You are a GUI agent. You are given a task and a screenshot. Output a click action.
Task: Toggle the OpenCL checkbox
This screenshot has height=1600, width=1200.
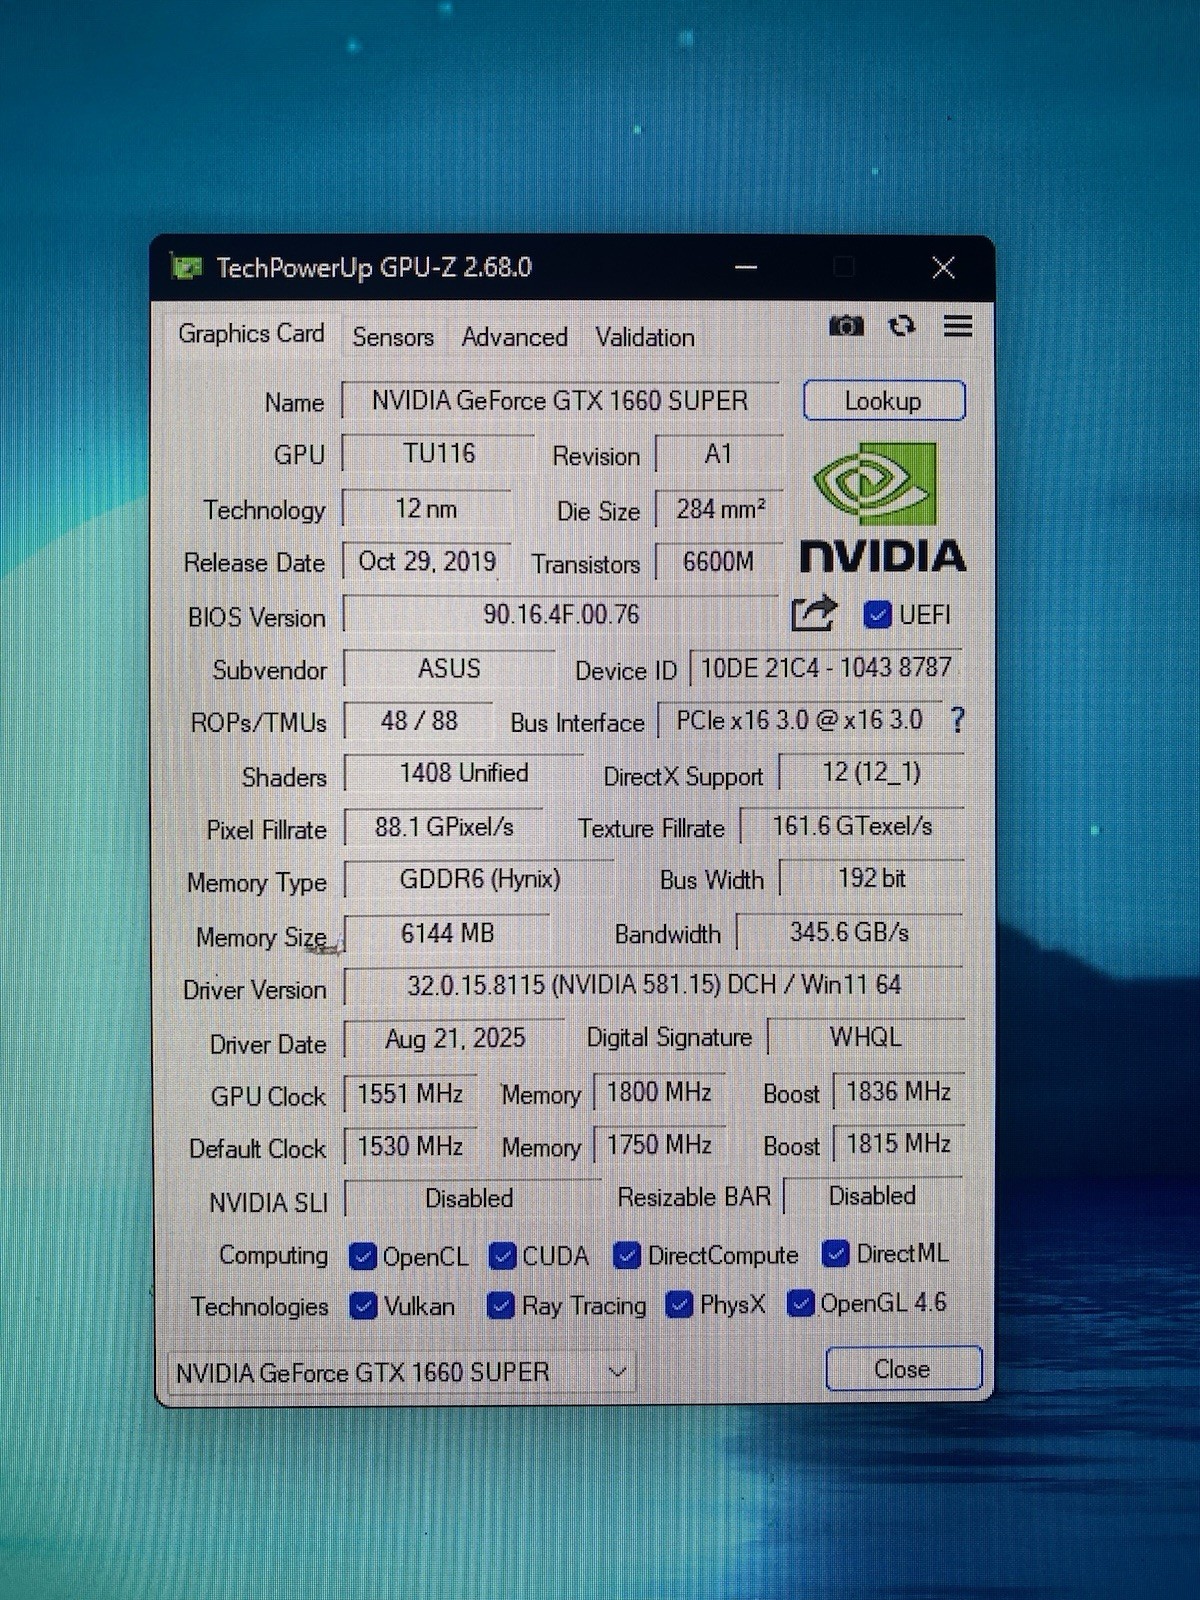tap(363, 1256)
